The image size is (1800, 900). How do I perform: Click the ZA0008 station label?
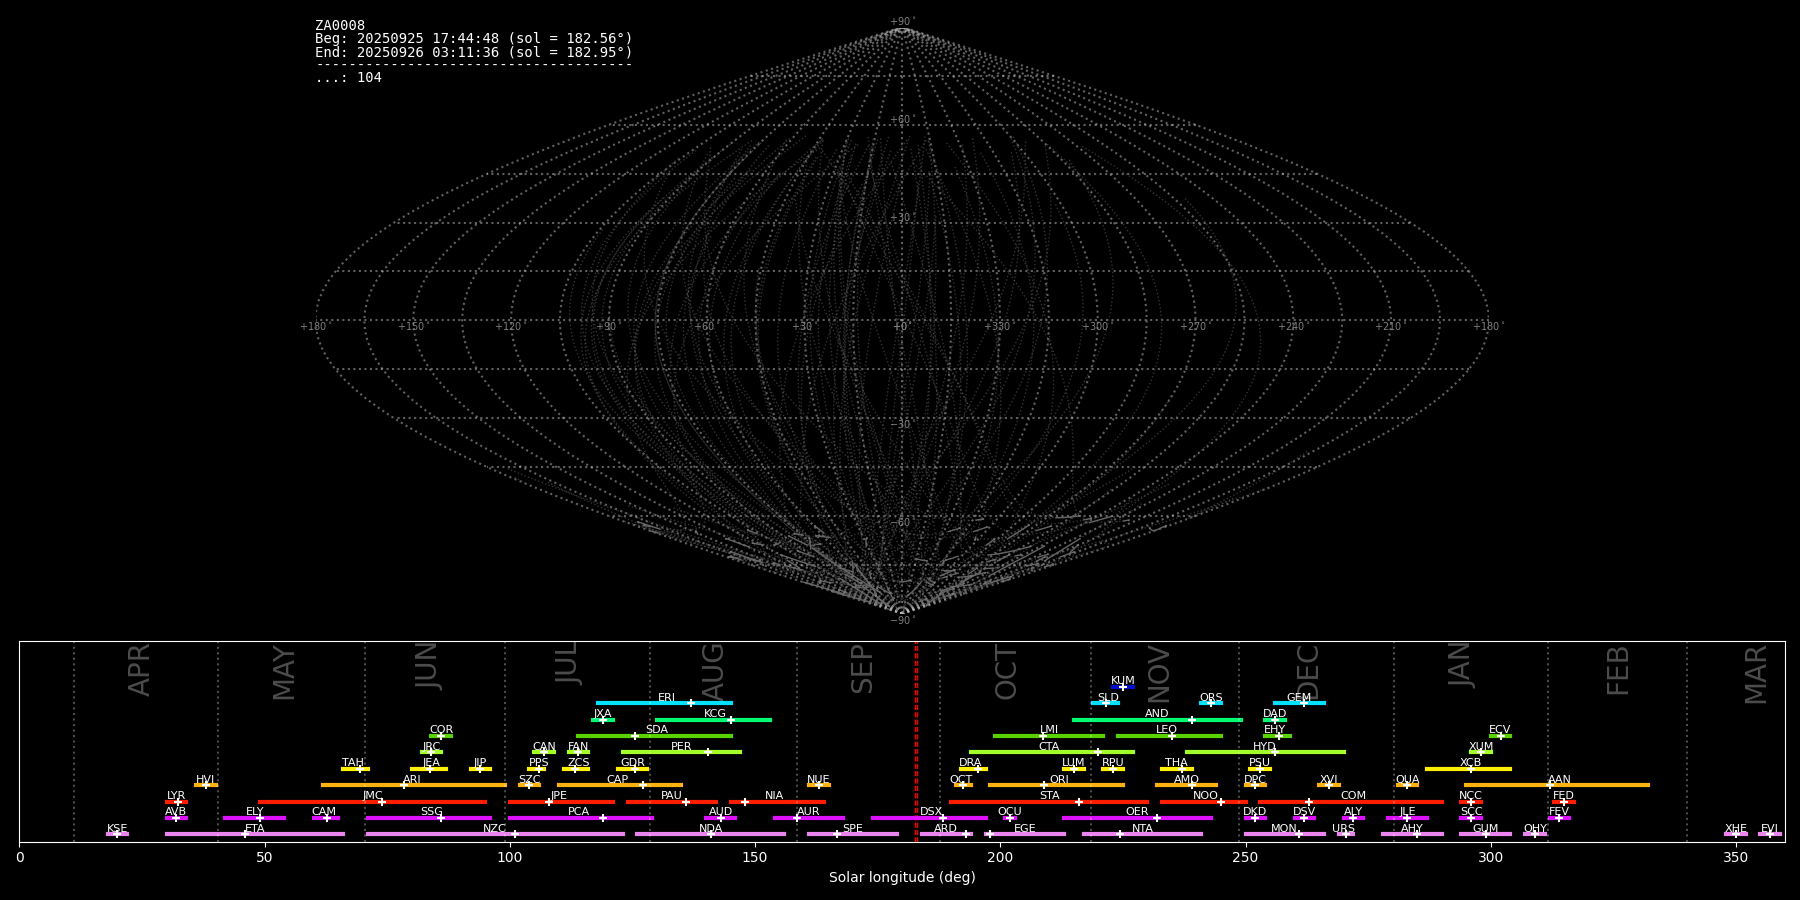pyautogui.click(x=340, y=26)
